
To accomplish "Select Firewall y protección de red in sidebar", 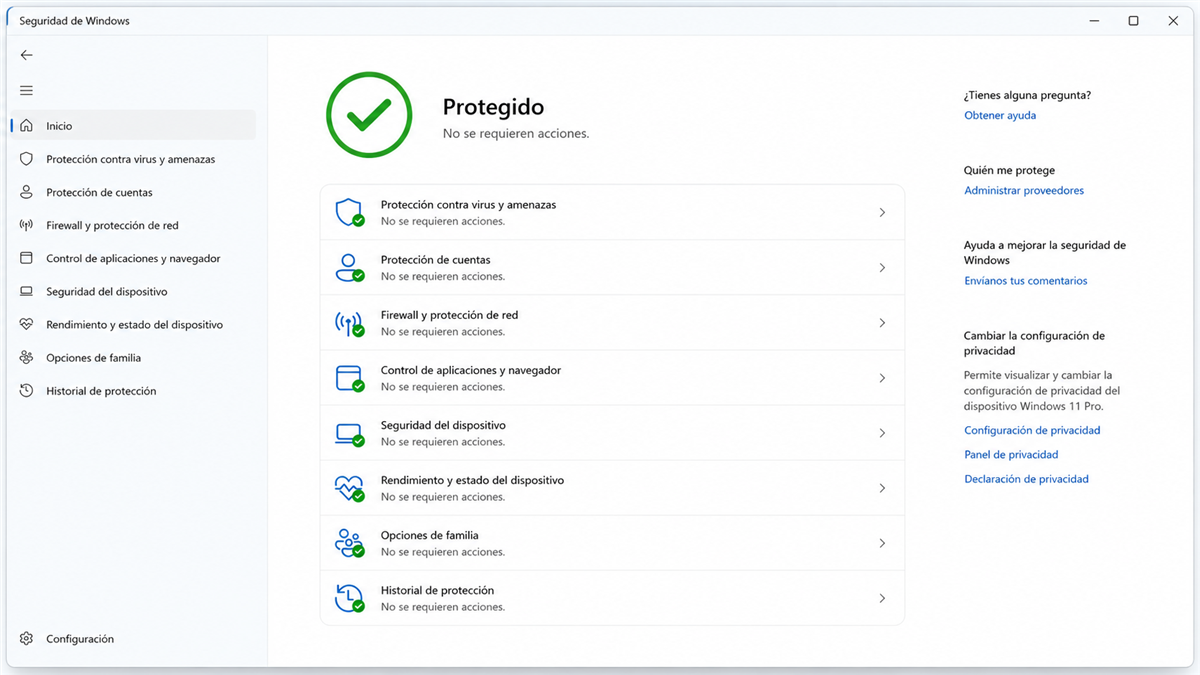I will [x=133, y=225].
